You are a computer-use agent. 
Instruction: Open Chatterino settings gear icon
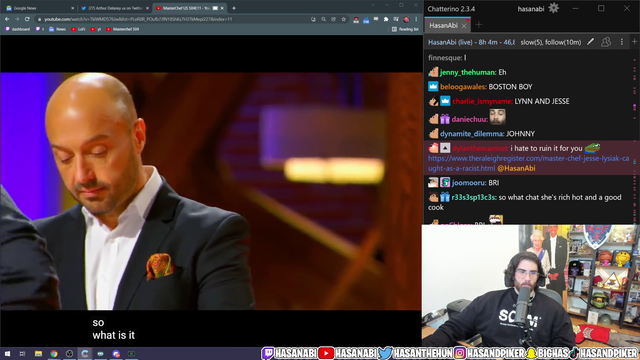[x=553, y=8]
